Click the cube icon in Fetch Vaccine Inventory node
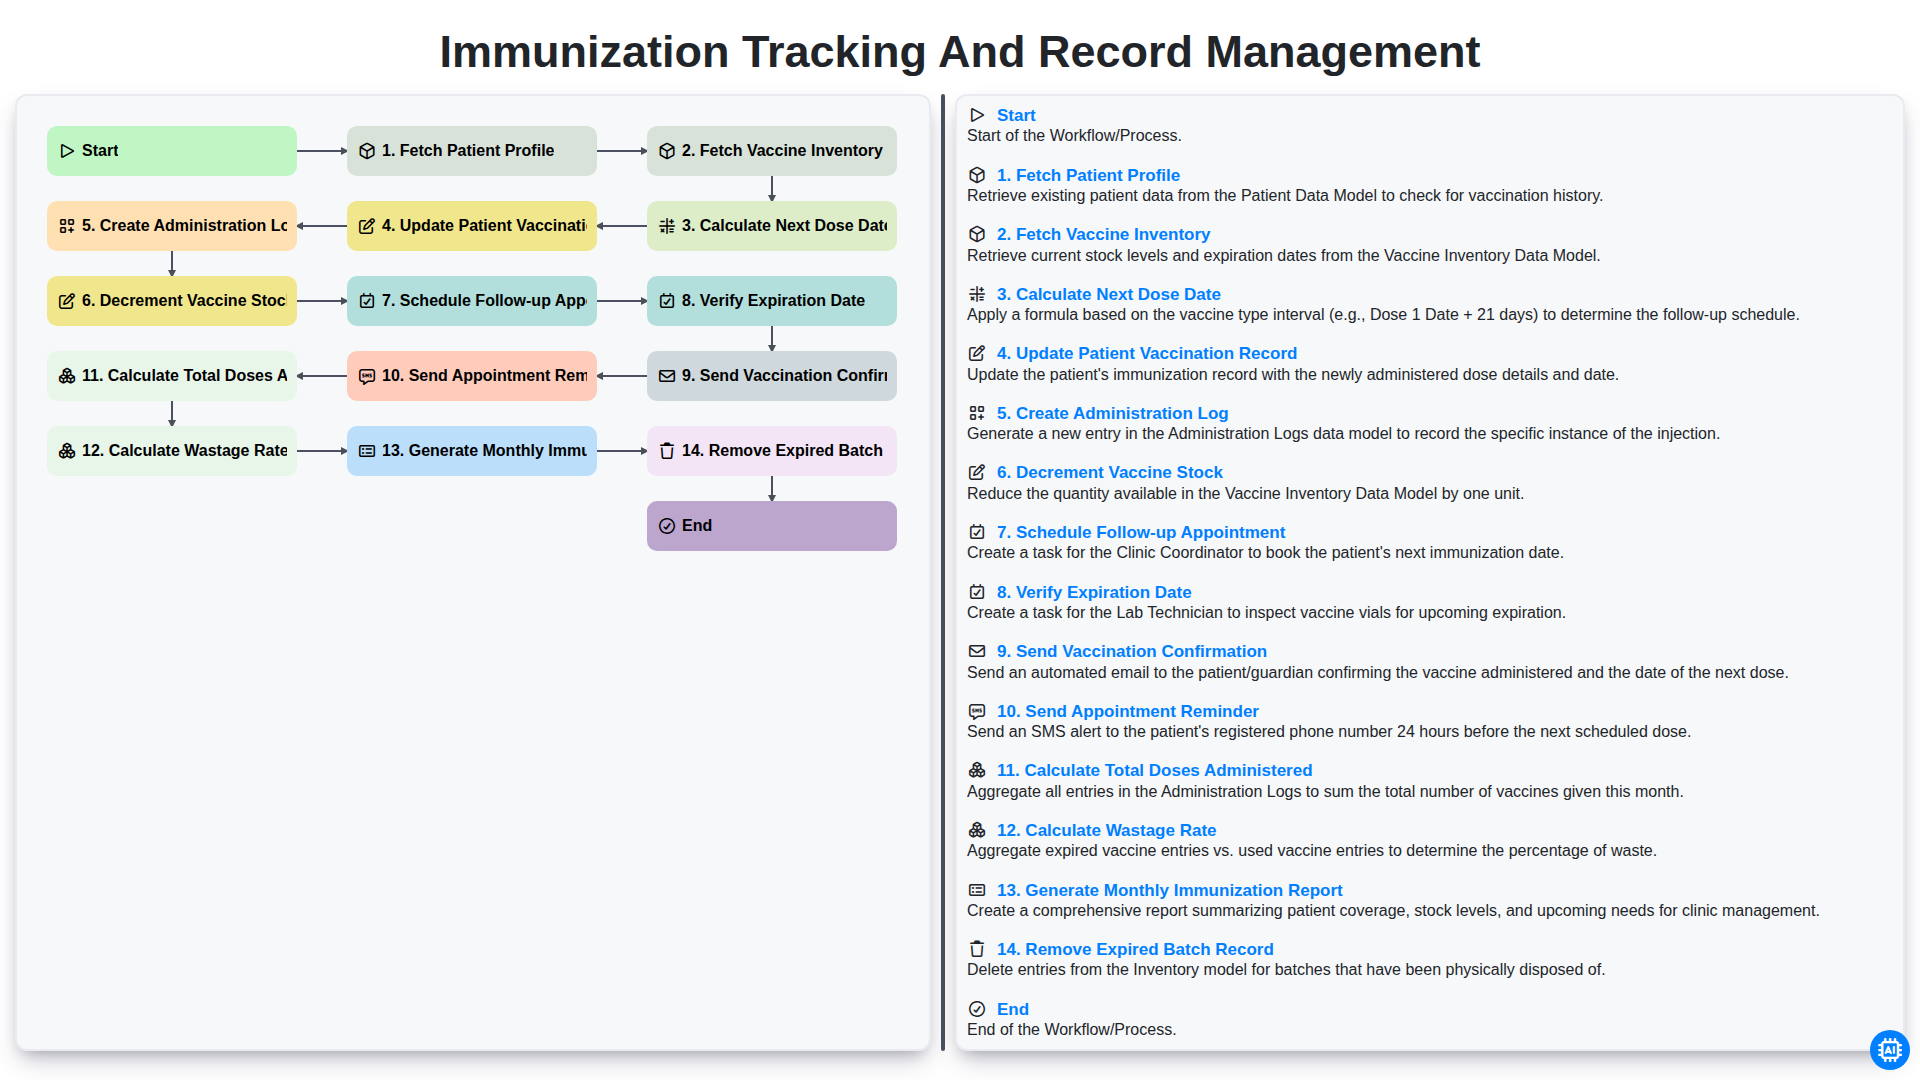 (x=667, y=151)
